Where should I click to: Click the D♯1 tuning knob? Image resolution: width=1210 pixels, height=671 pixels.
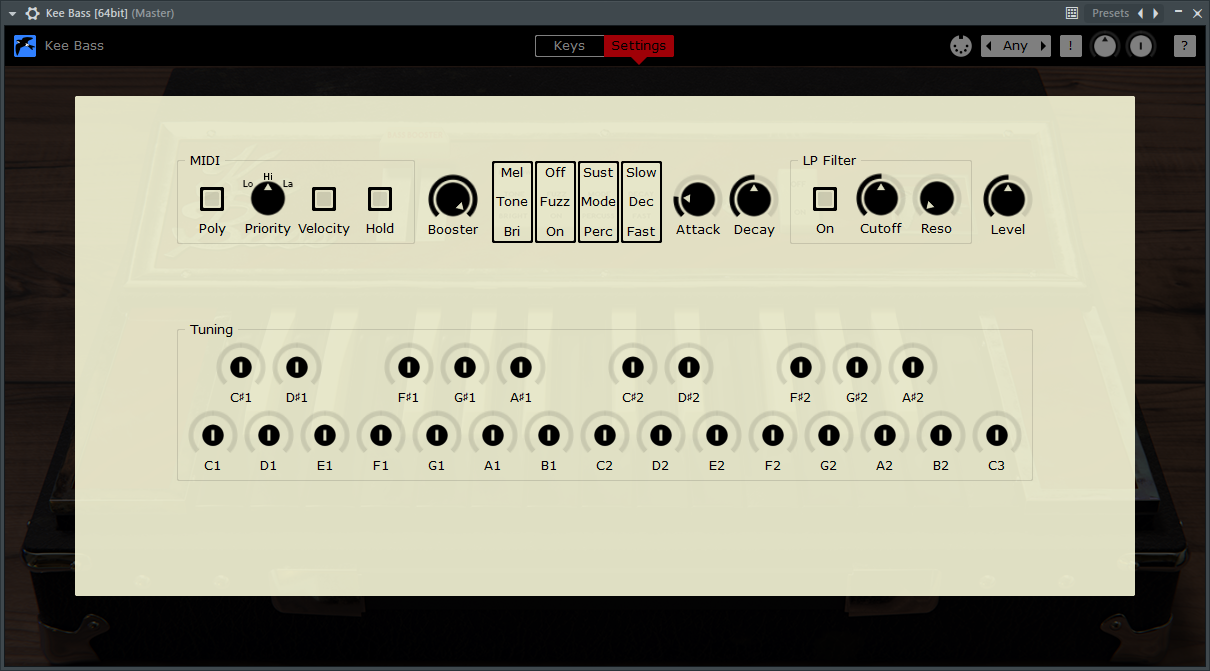click(x=296, y=367)
